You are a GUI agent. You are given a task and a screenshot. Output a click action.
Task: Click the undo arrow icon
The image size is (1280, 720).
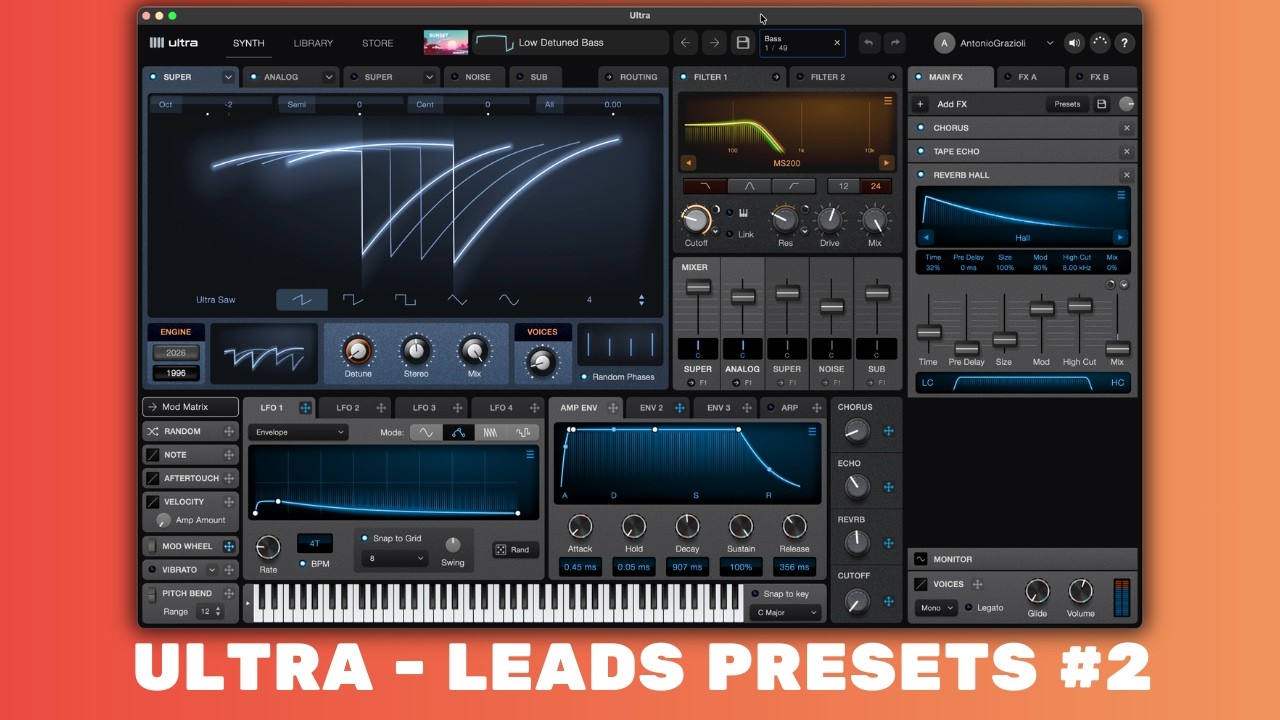(x=868, y=43)
